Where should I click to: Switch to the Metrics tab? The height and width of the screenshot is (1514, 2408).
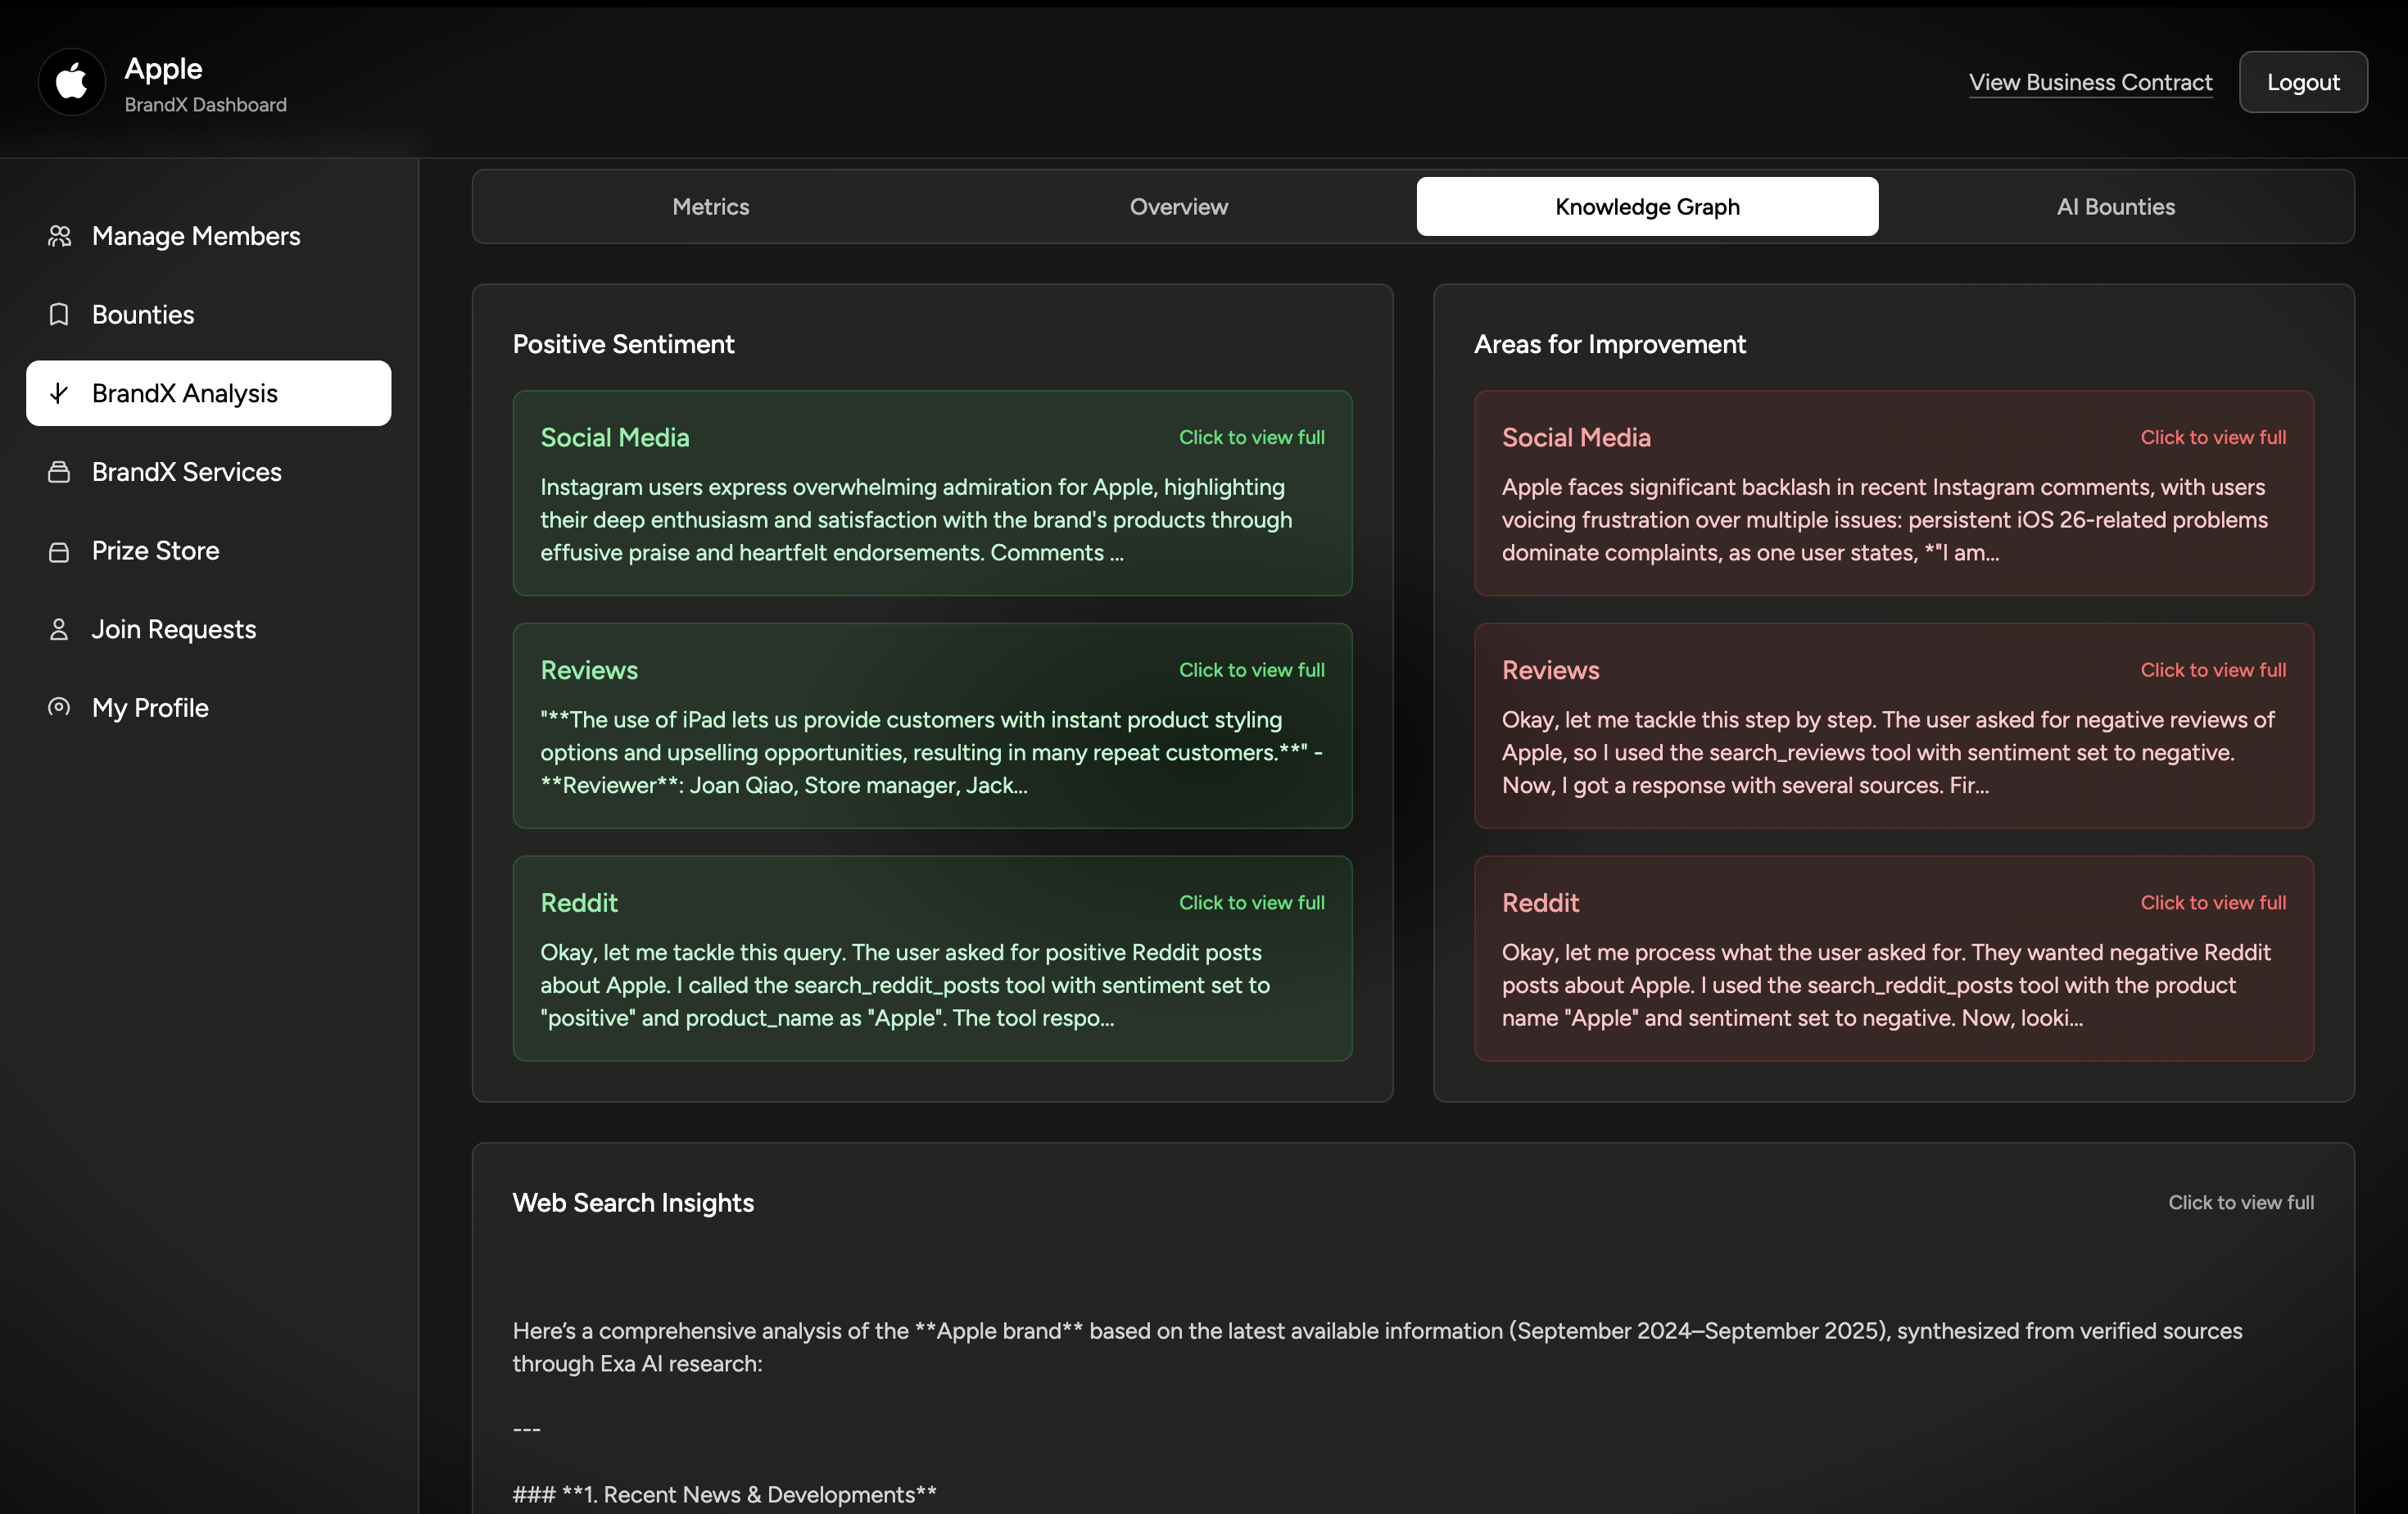(x=710, y=207)
